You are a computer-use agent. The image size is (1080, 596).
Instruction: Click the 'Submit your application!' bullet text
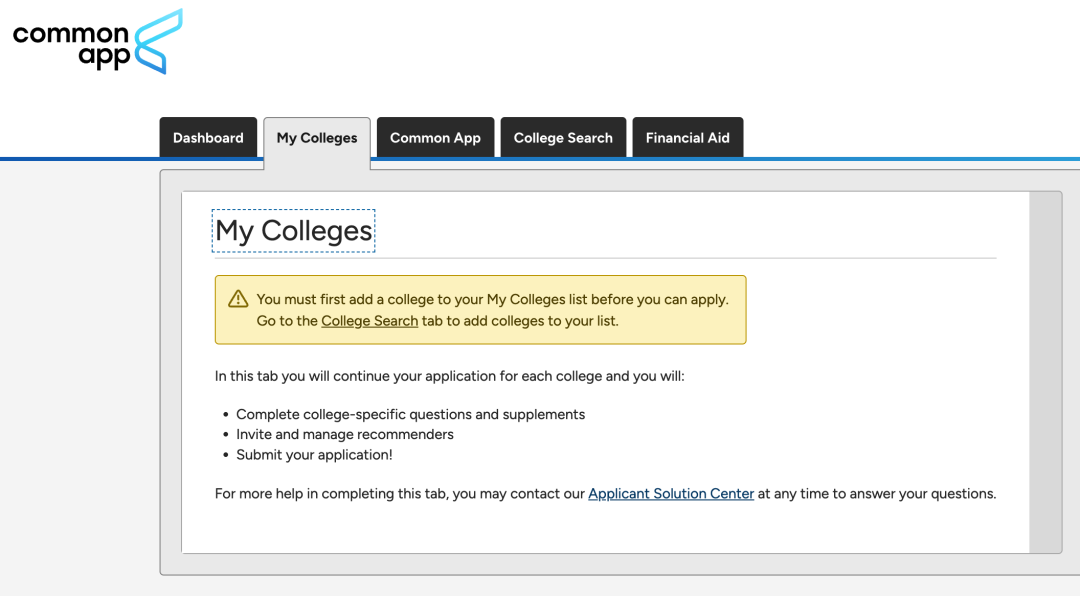coord(314,455)
